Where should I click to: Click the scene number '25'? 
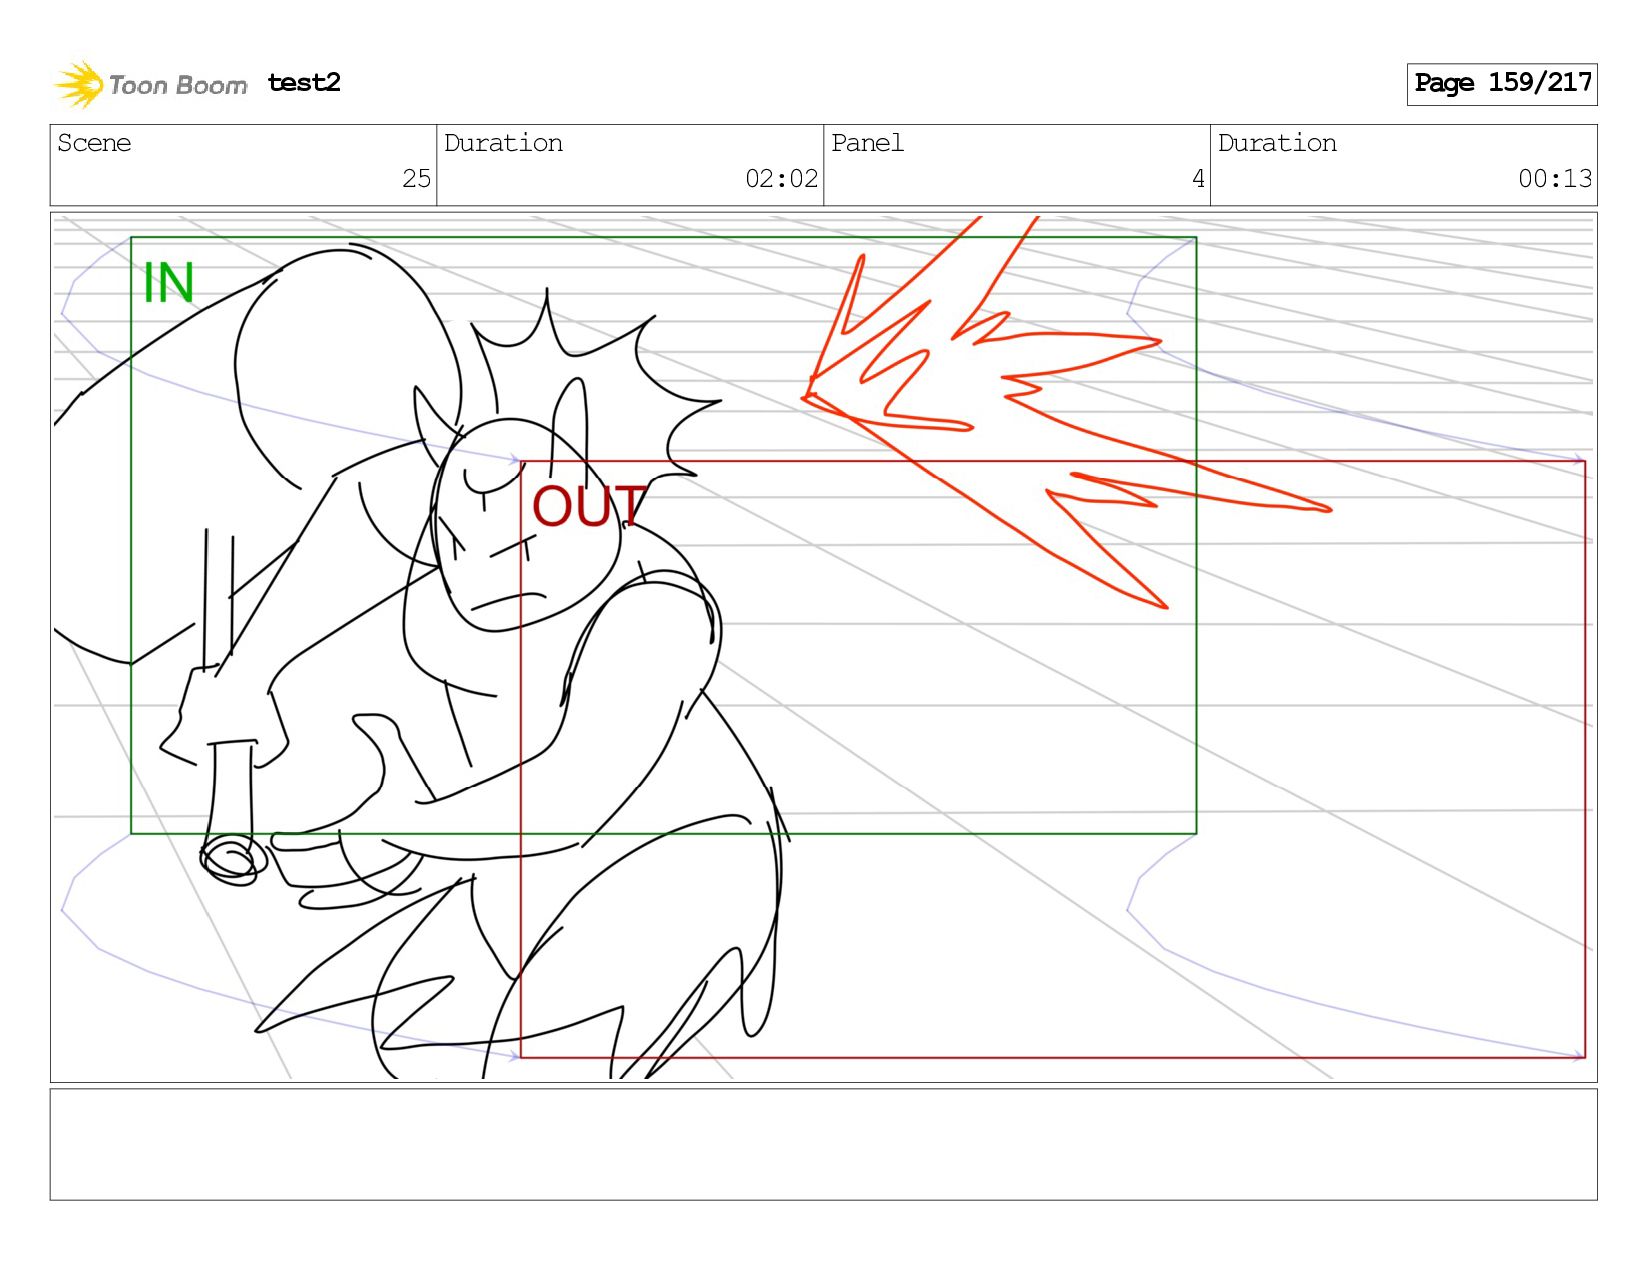click(x=416, y=179)
